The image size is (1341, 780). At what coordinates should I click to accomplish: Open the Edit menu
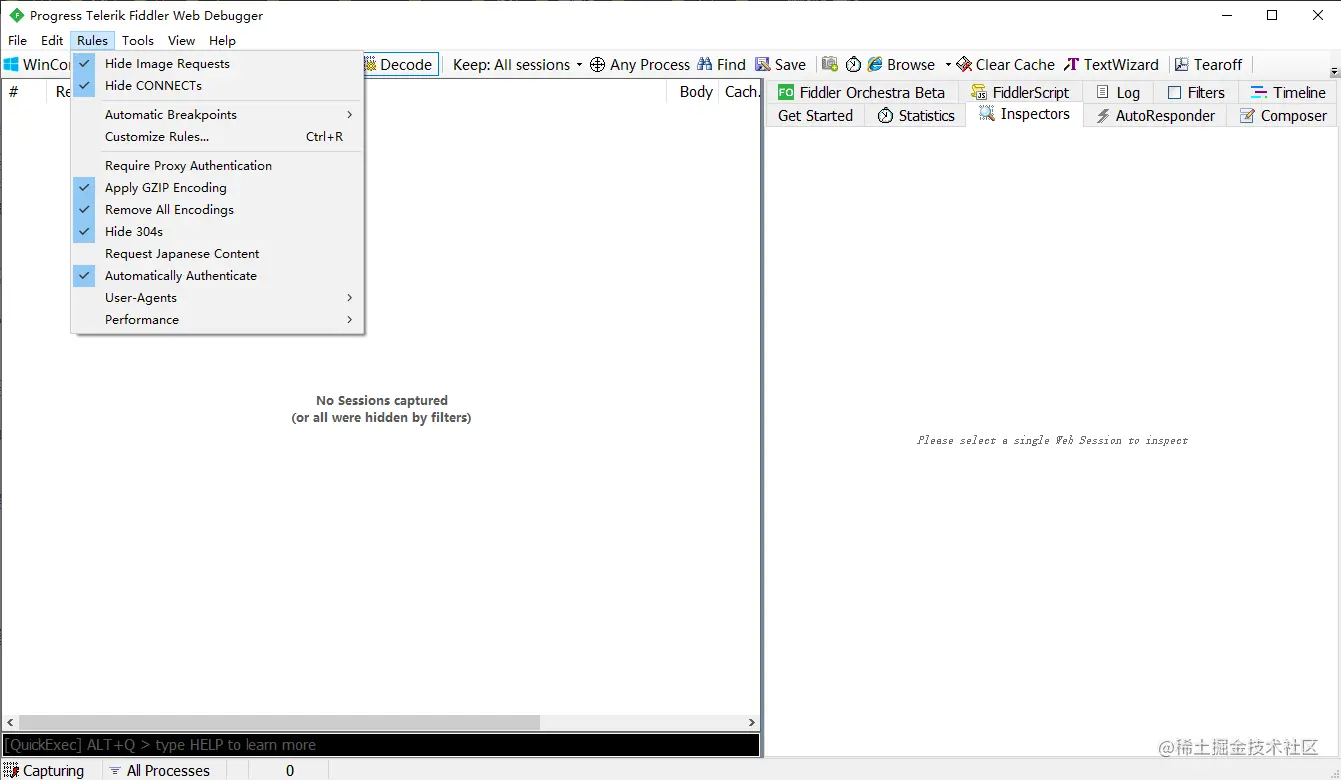[x=52, y=41]
